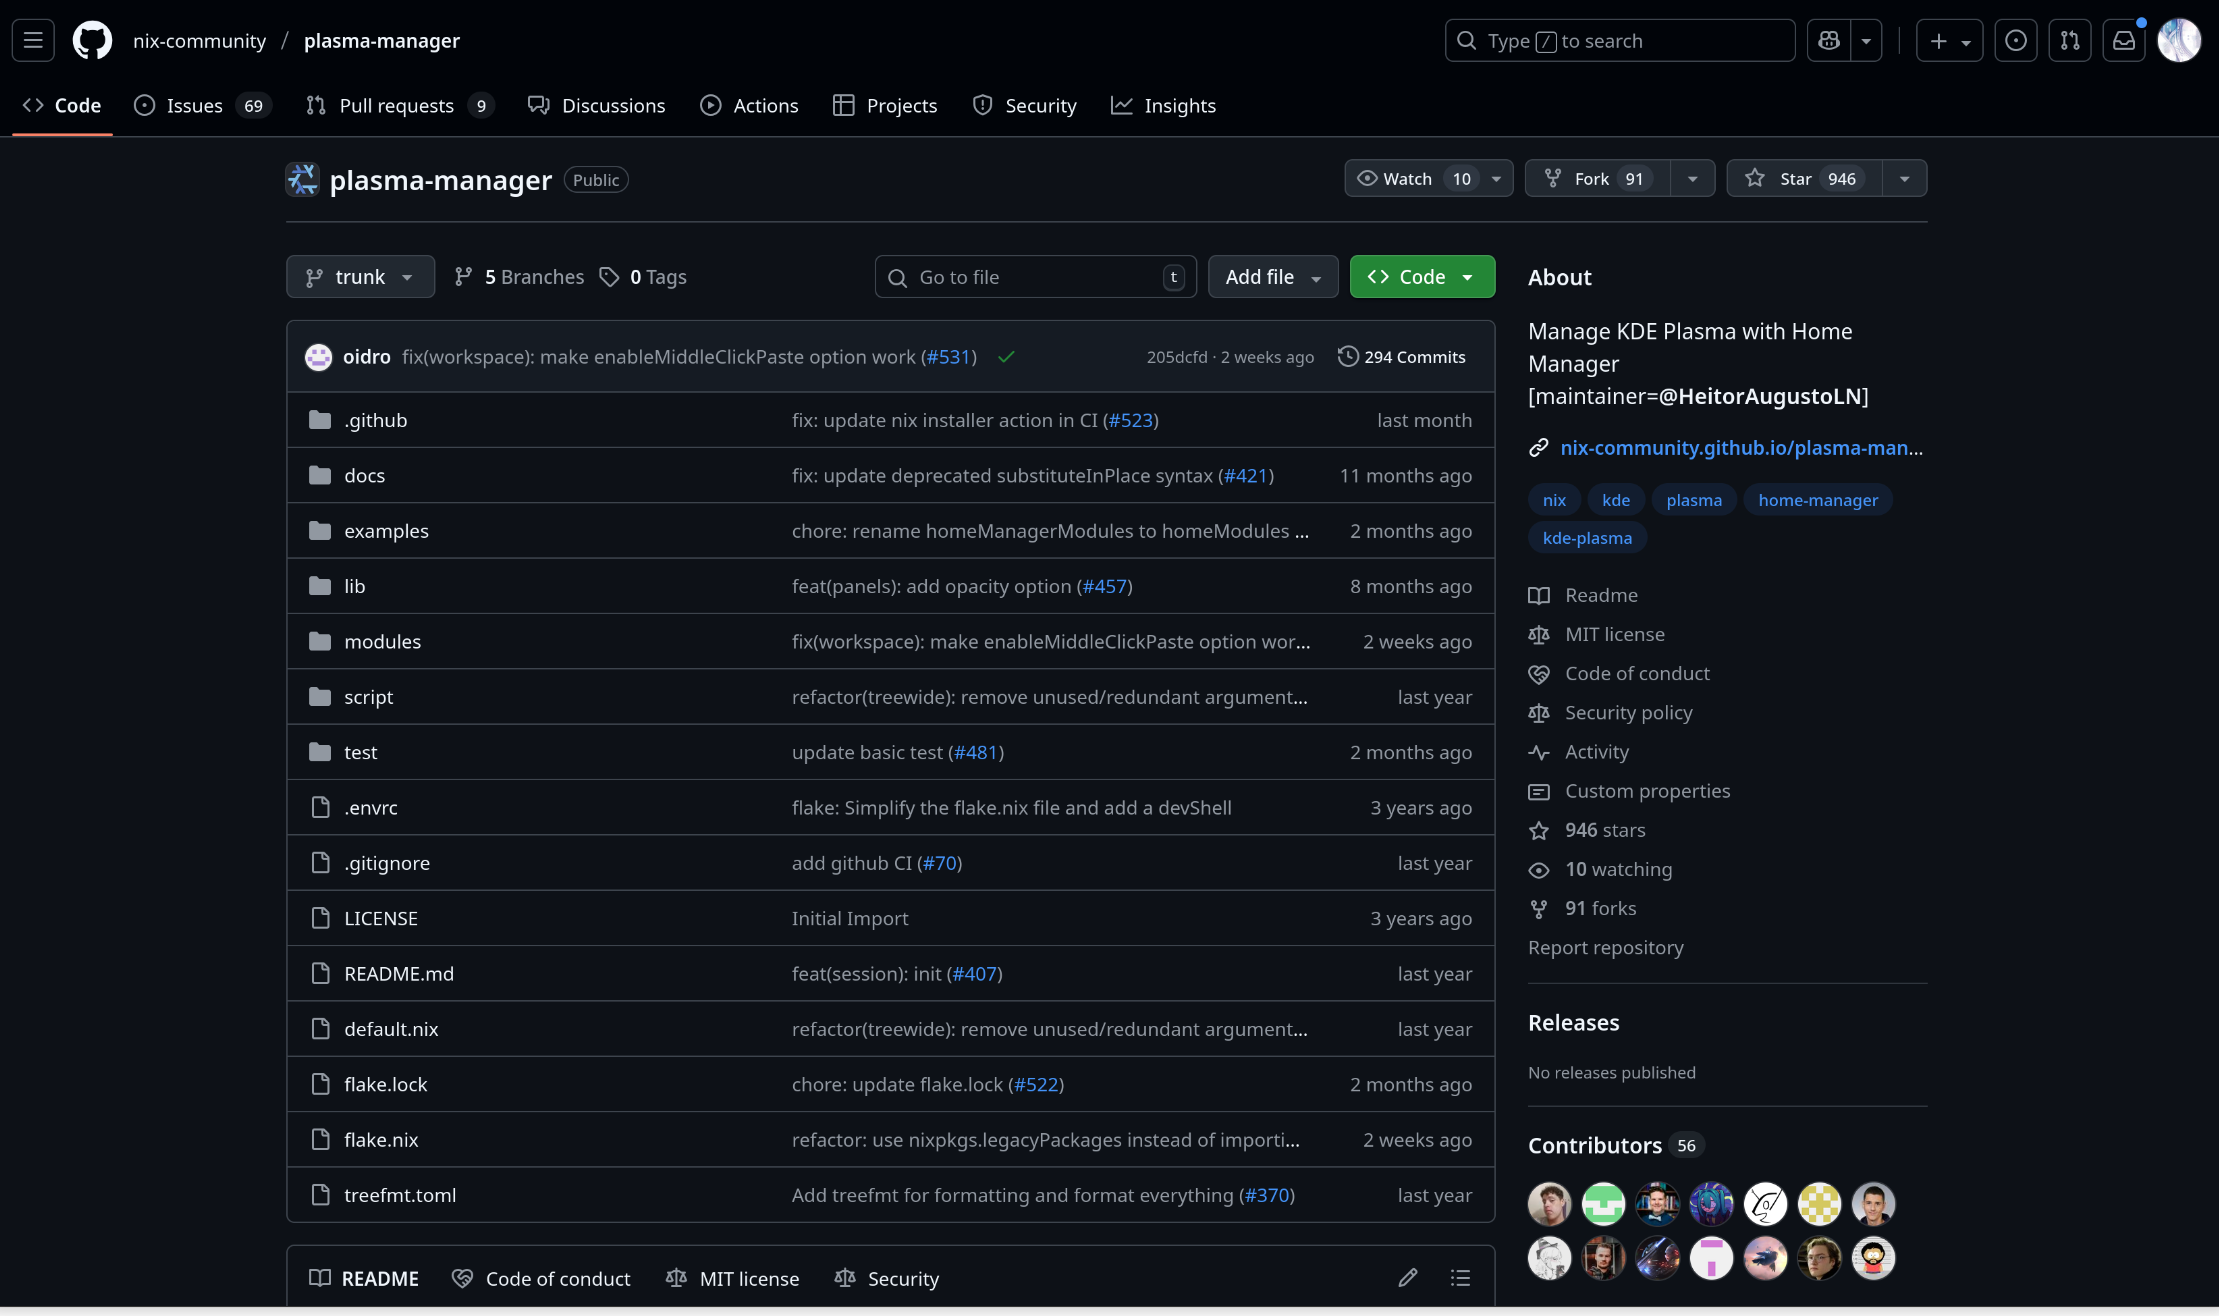Open the GitHub homepage logo
Image resolution: width=2219 pixels, height=1316 pixels.
tap(92, 41)
